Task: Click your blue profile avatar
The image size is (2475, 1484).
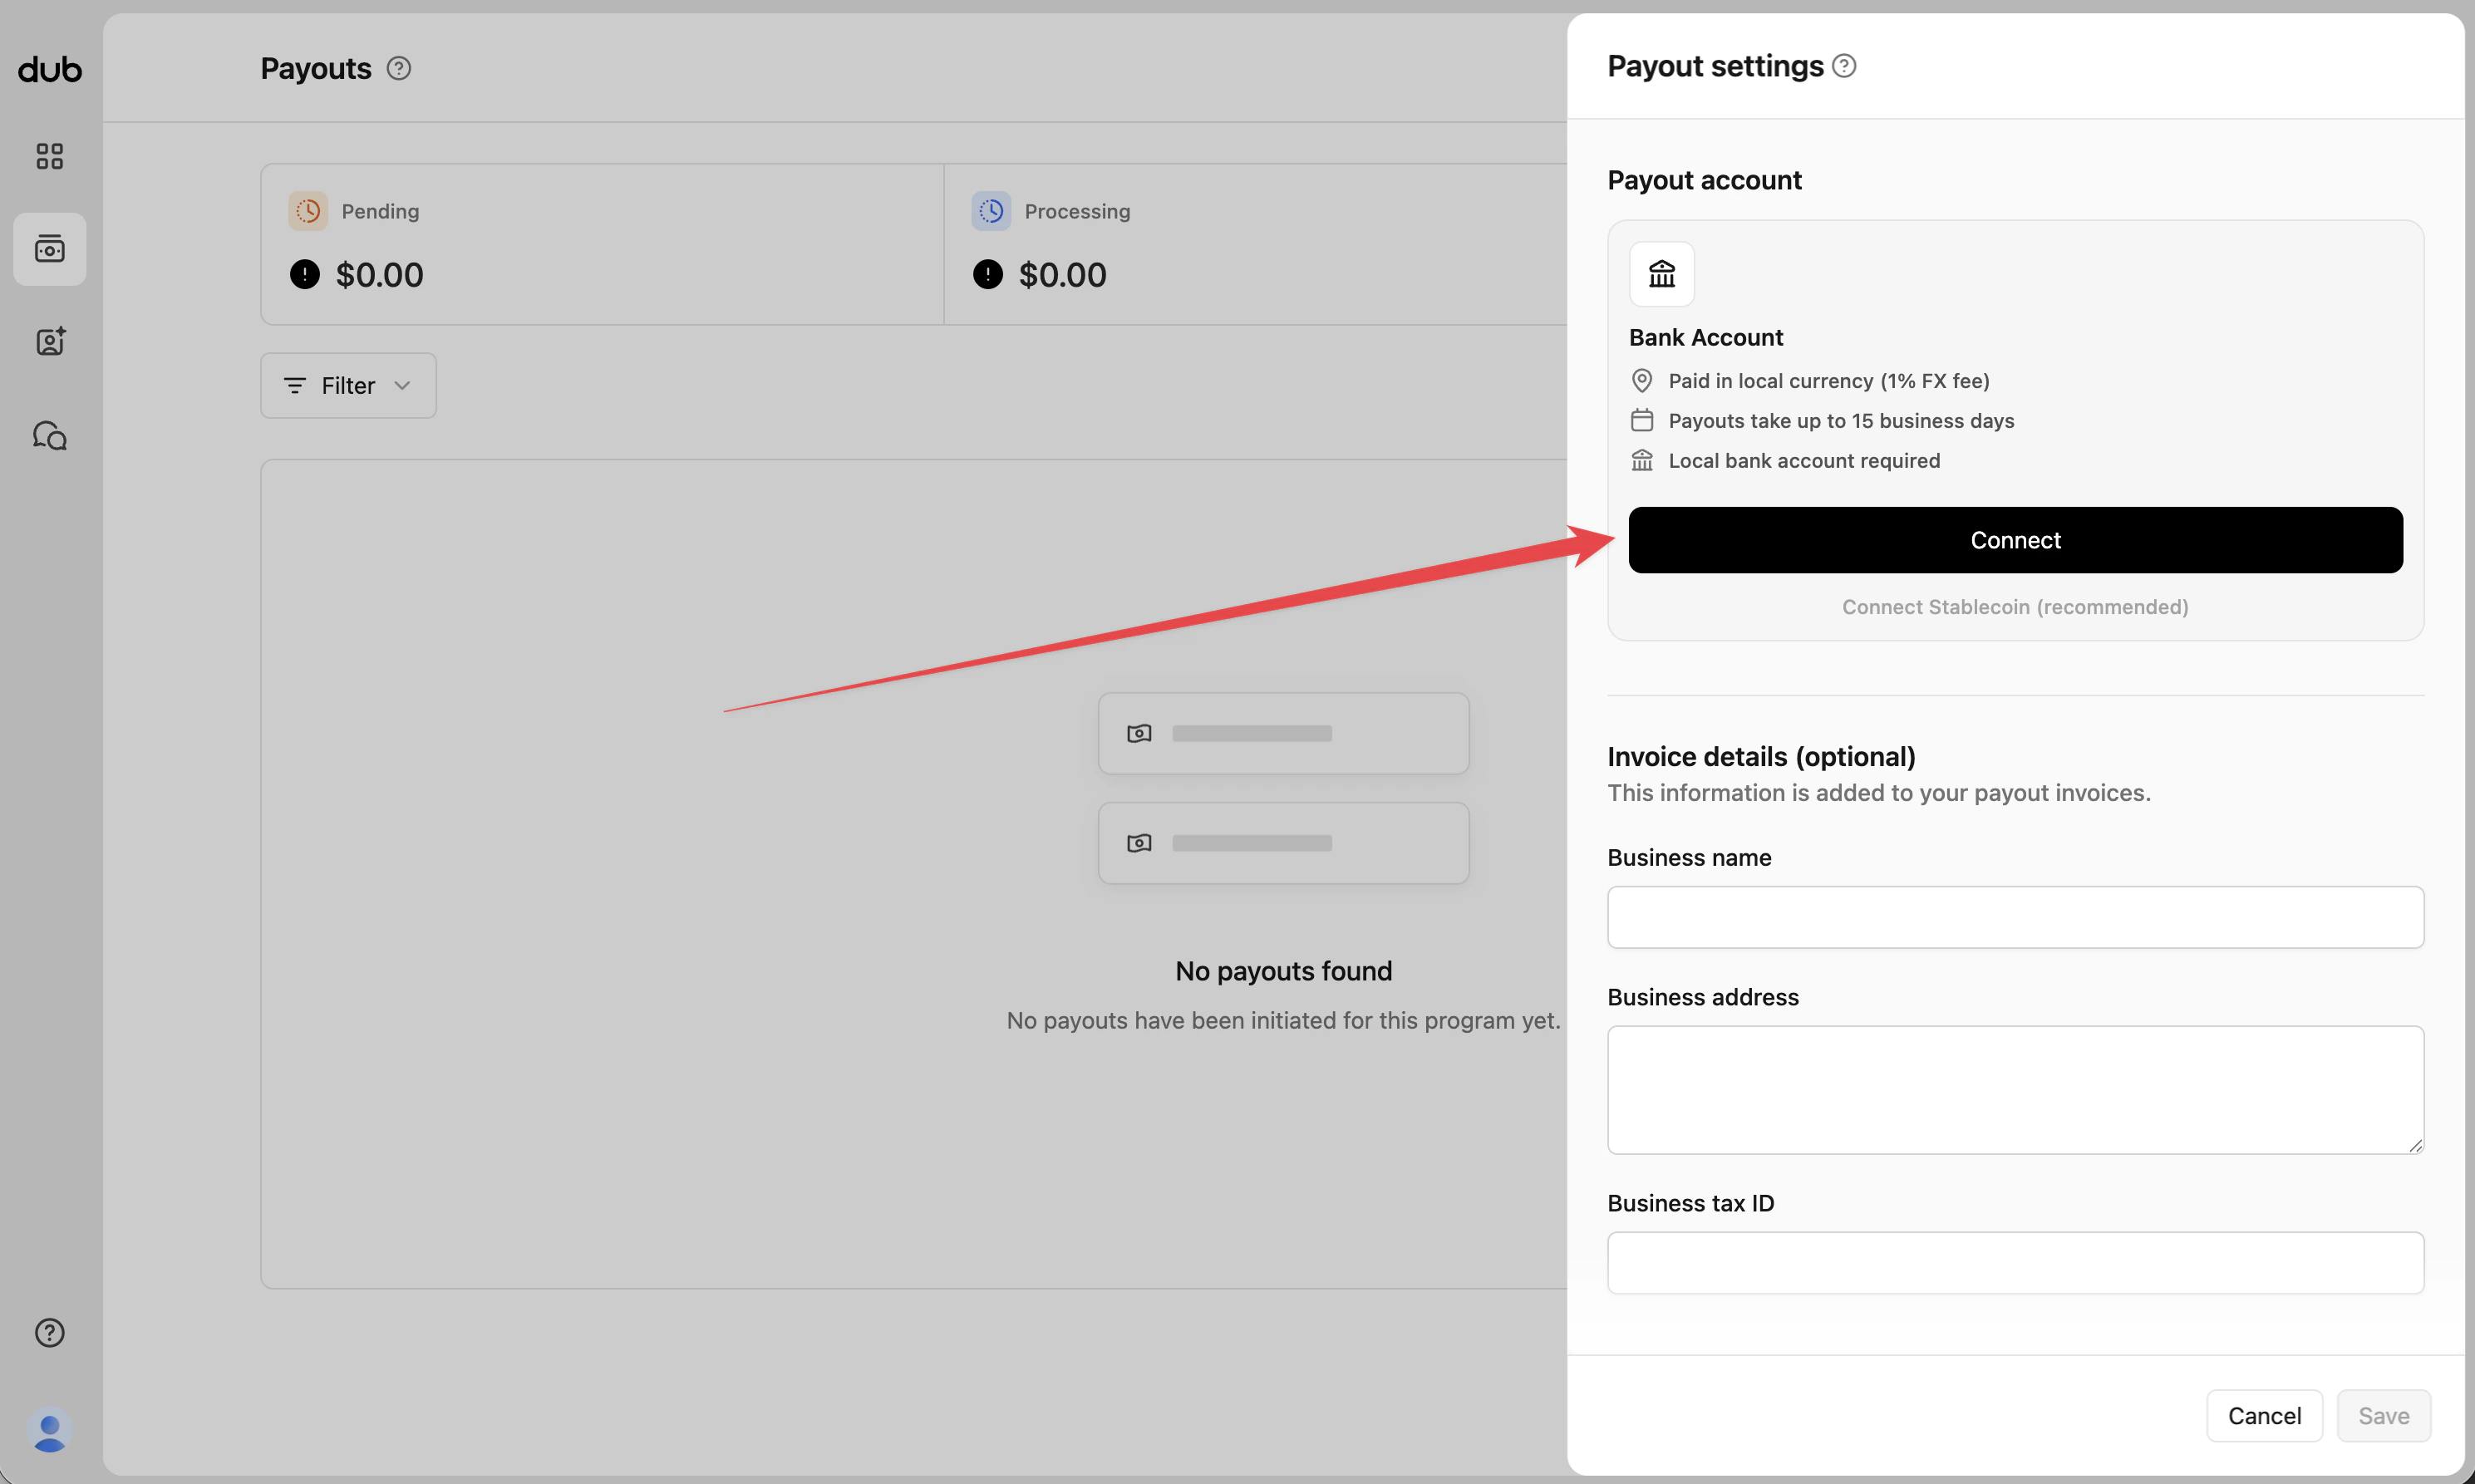Action: [49, 1432]
